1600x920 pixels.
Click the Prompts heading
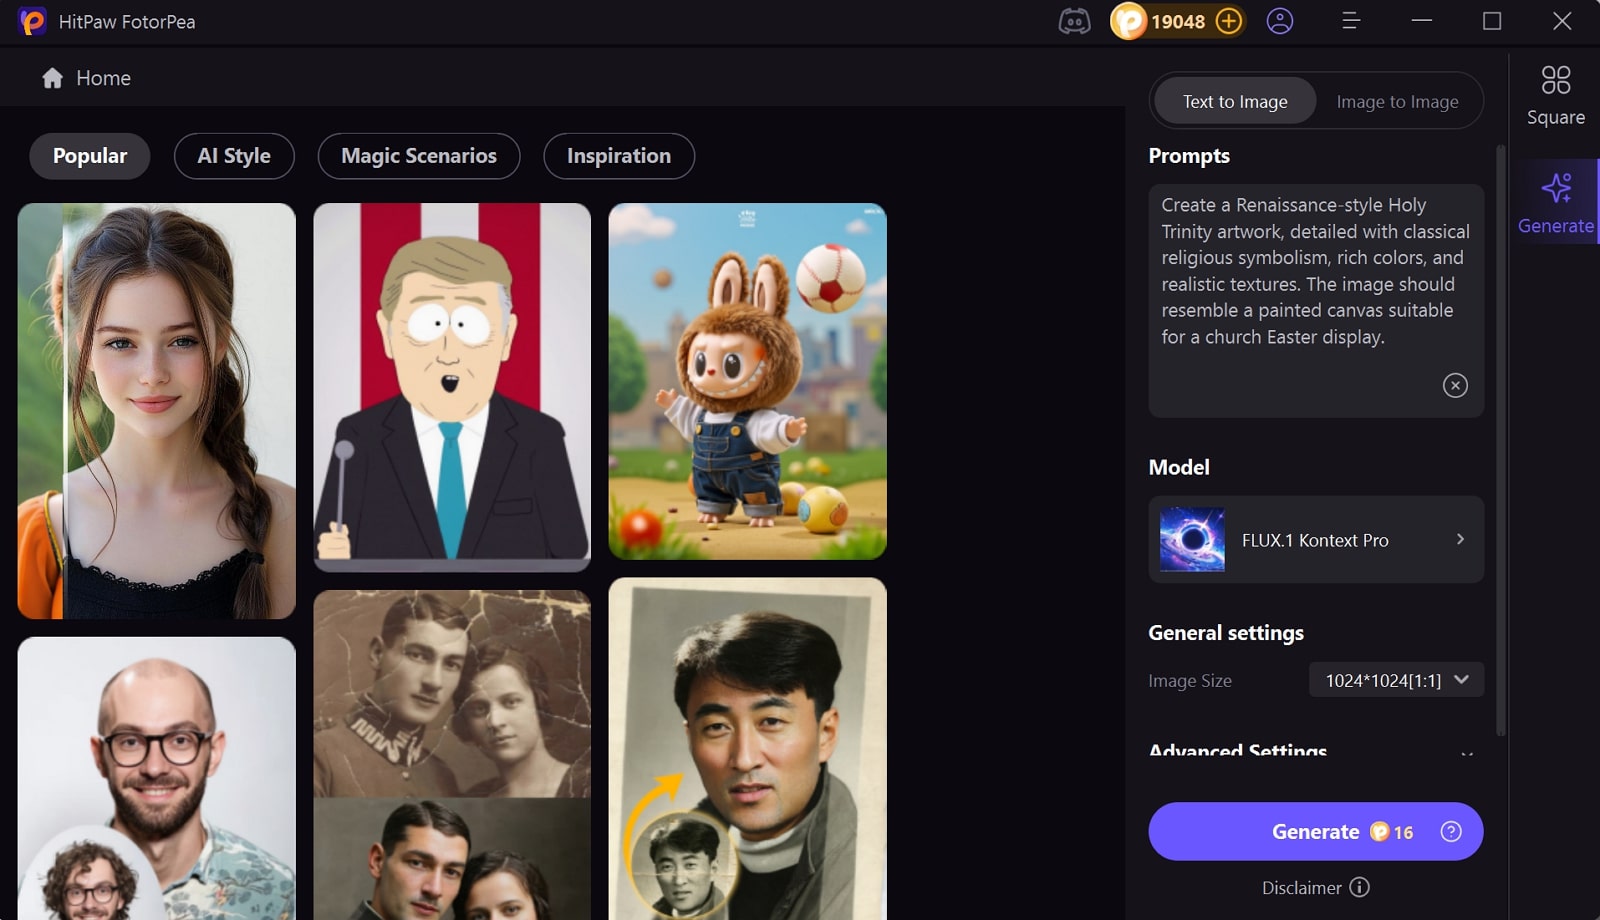1189,156
